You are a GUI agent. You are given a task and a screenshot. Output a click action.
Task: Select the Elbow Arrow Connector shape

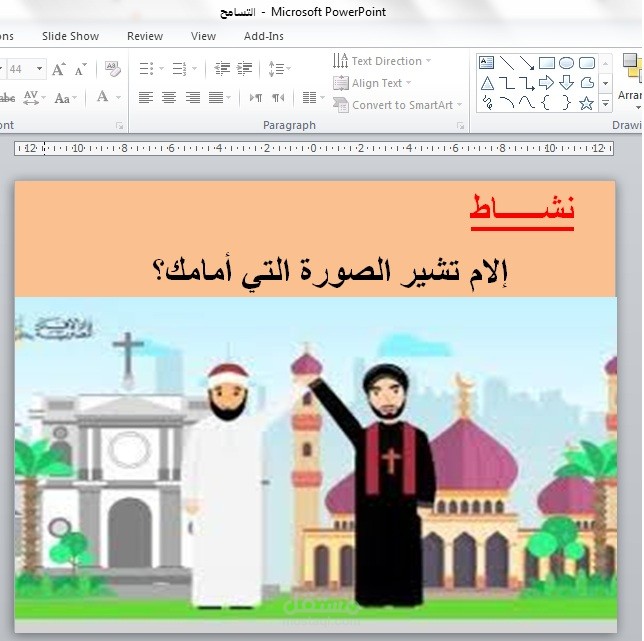[x=527, y=83]
